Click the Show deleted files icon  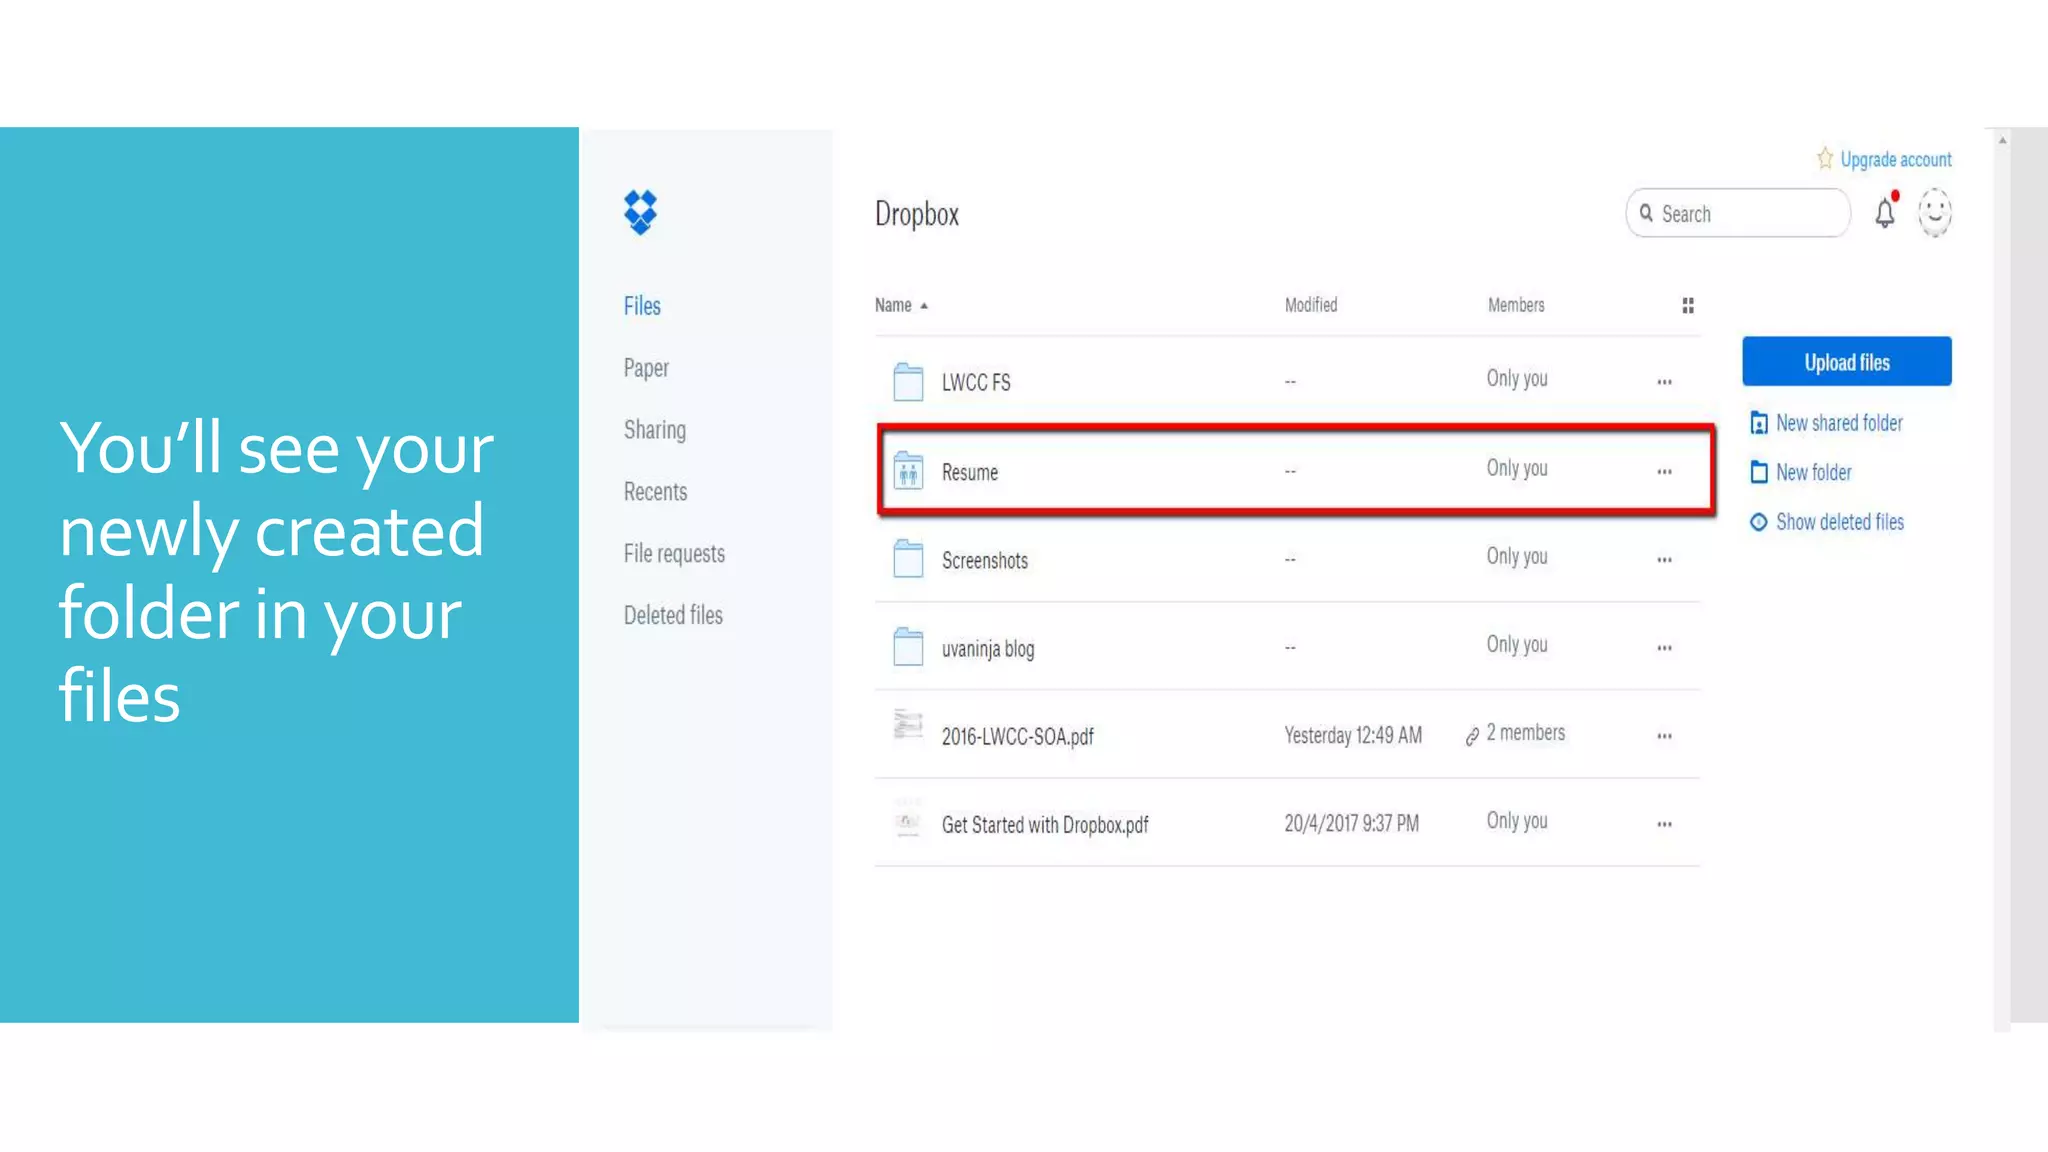pyautogui.click(x=1759, y=522)
